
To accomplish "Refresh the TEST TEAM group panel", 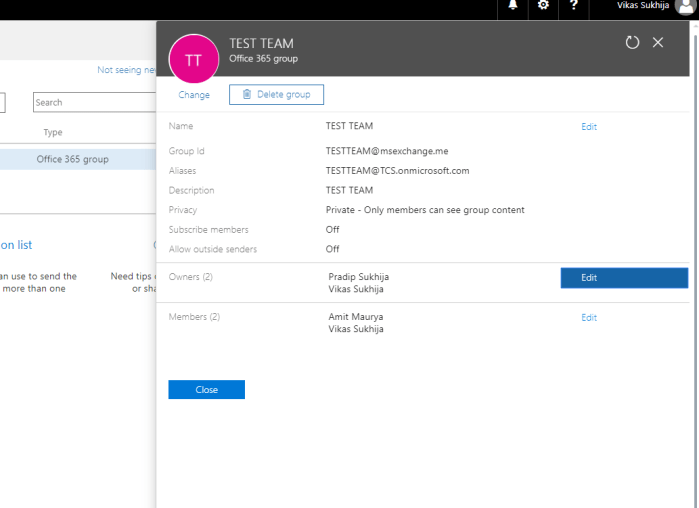I will pyautogui.click(x=632, y=43).
